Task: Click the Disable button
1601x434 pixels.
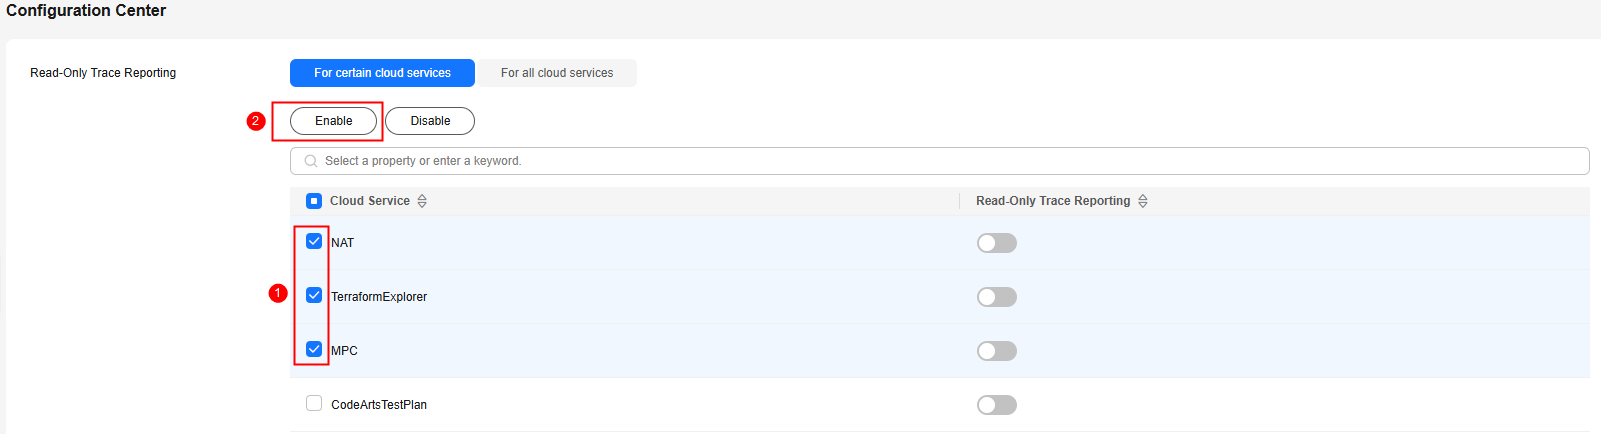Action: click(x=430, y=121)
